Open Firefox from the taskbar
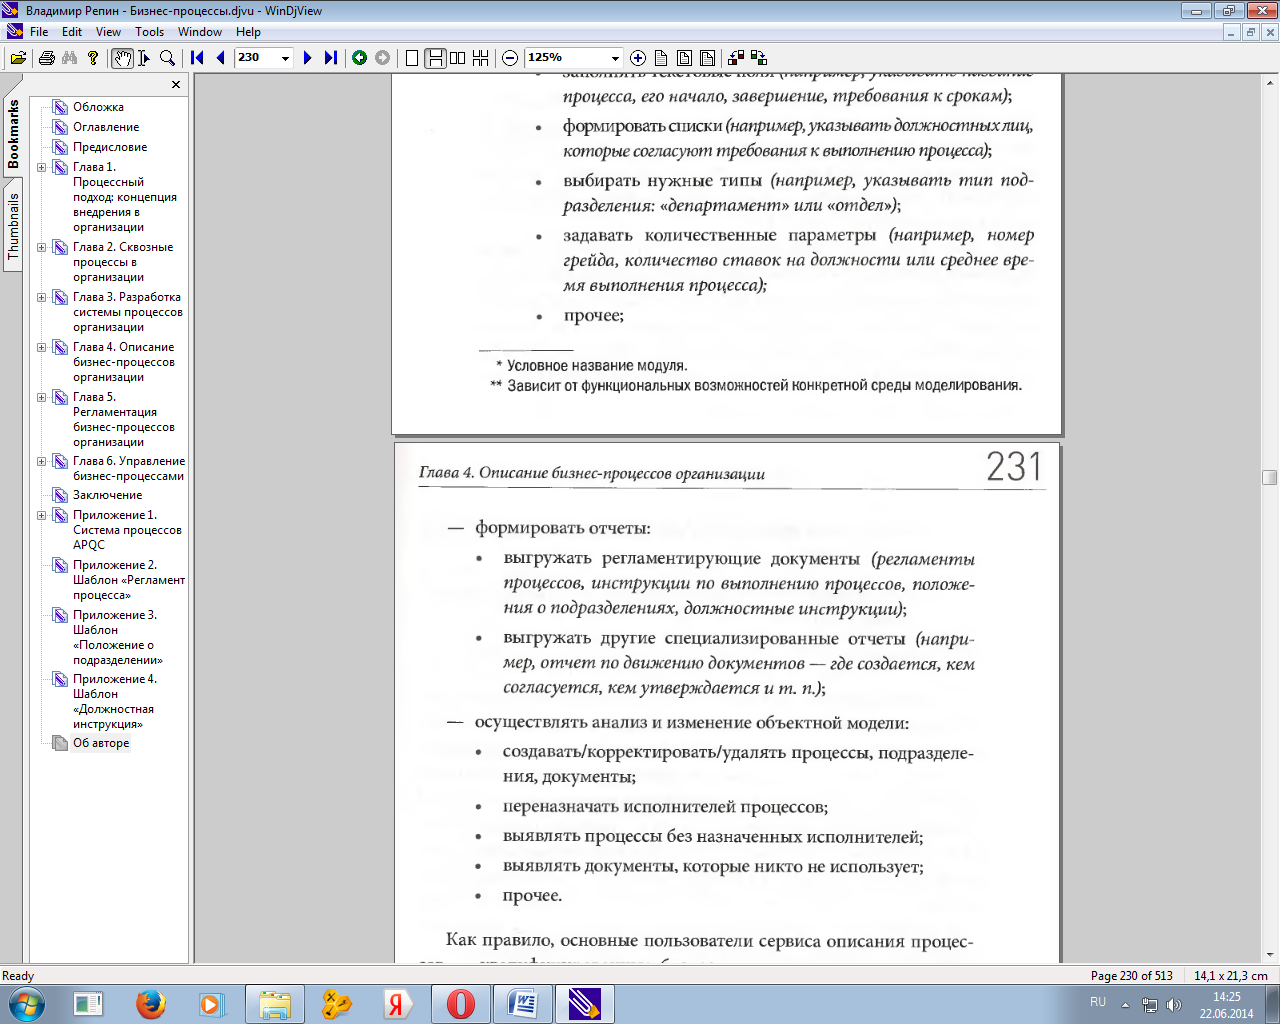This screenshot has width=1280, height=1024. 151,1004
